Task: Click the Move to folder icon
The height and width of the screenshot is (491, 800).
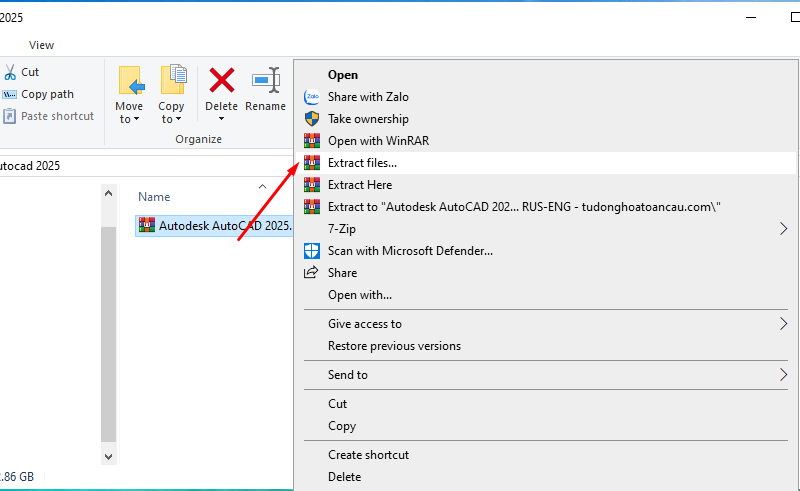Action: point(131,80)
